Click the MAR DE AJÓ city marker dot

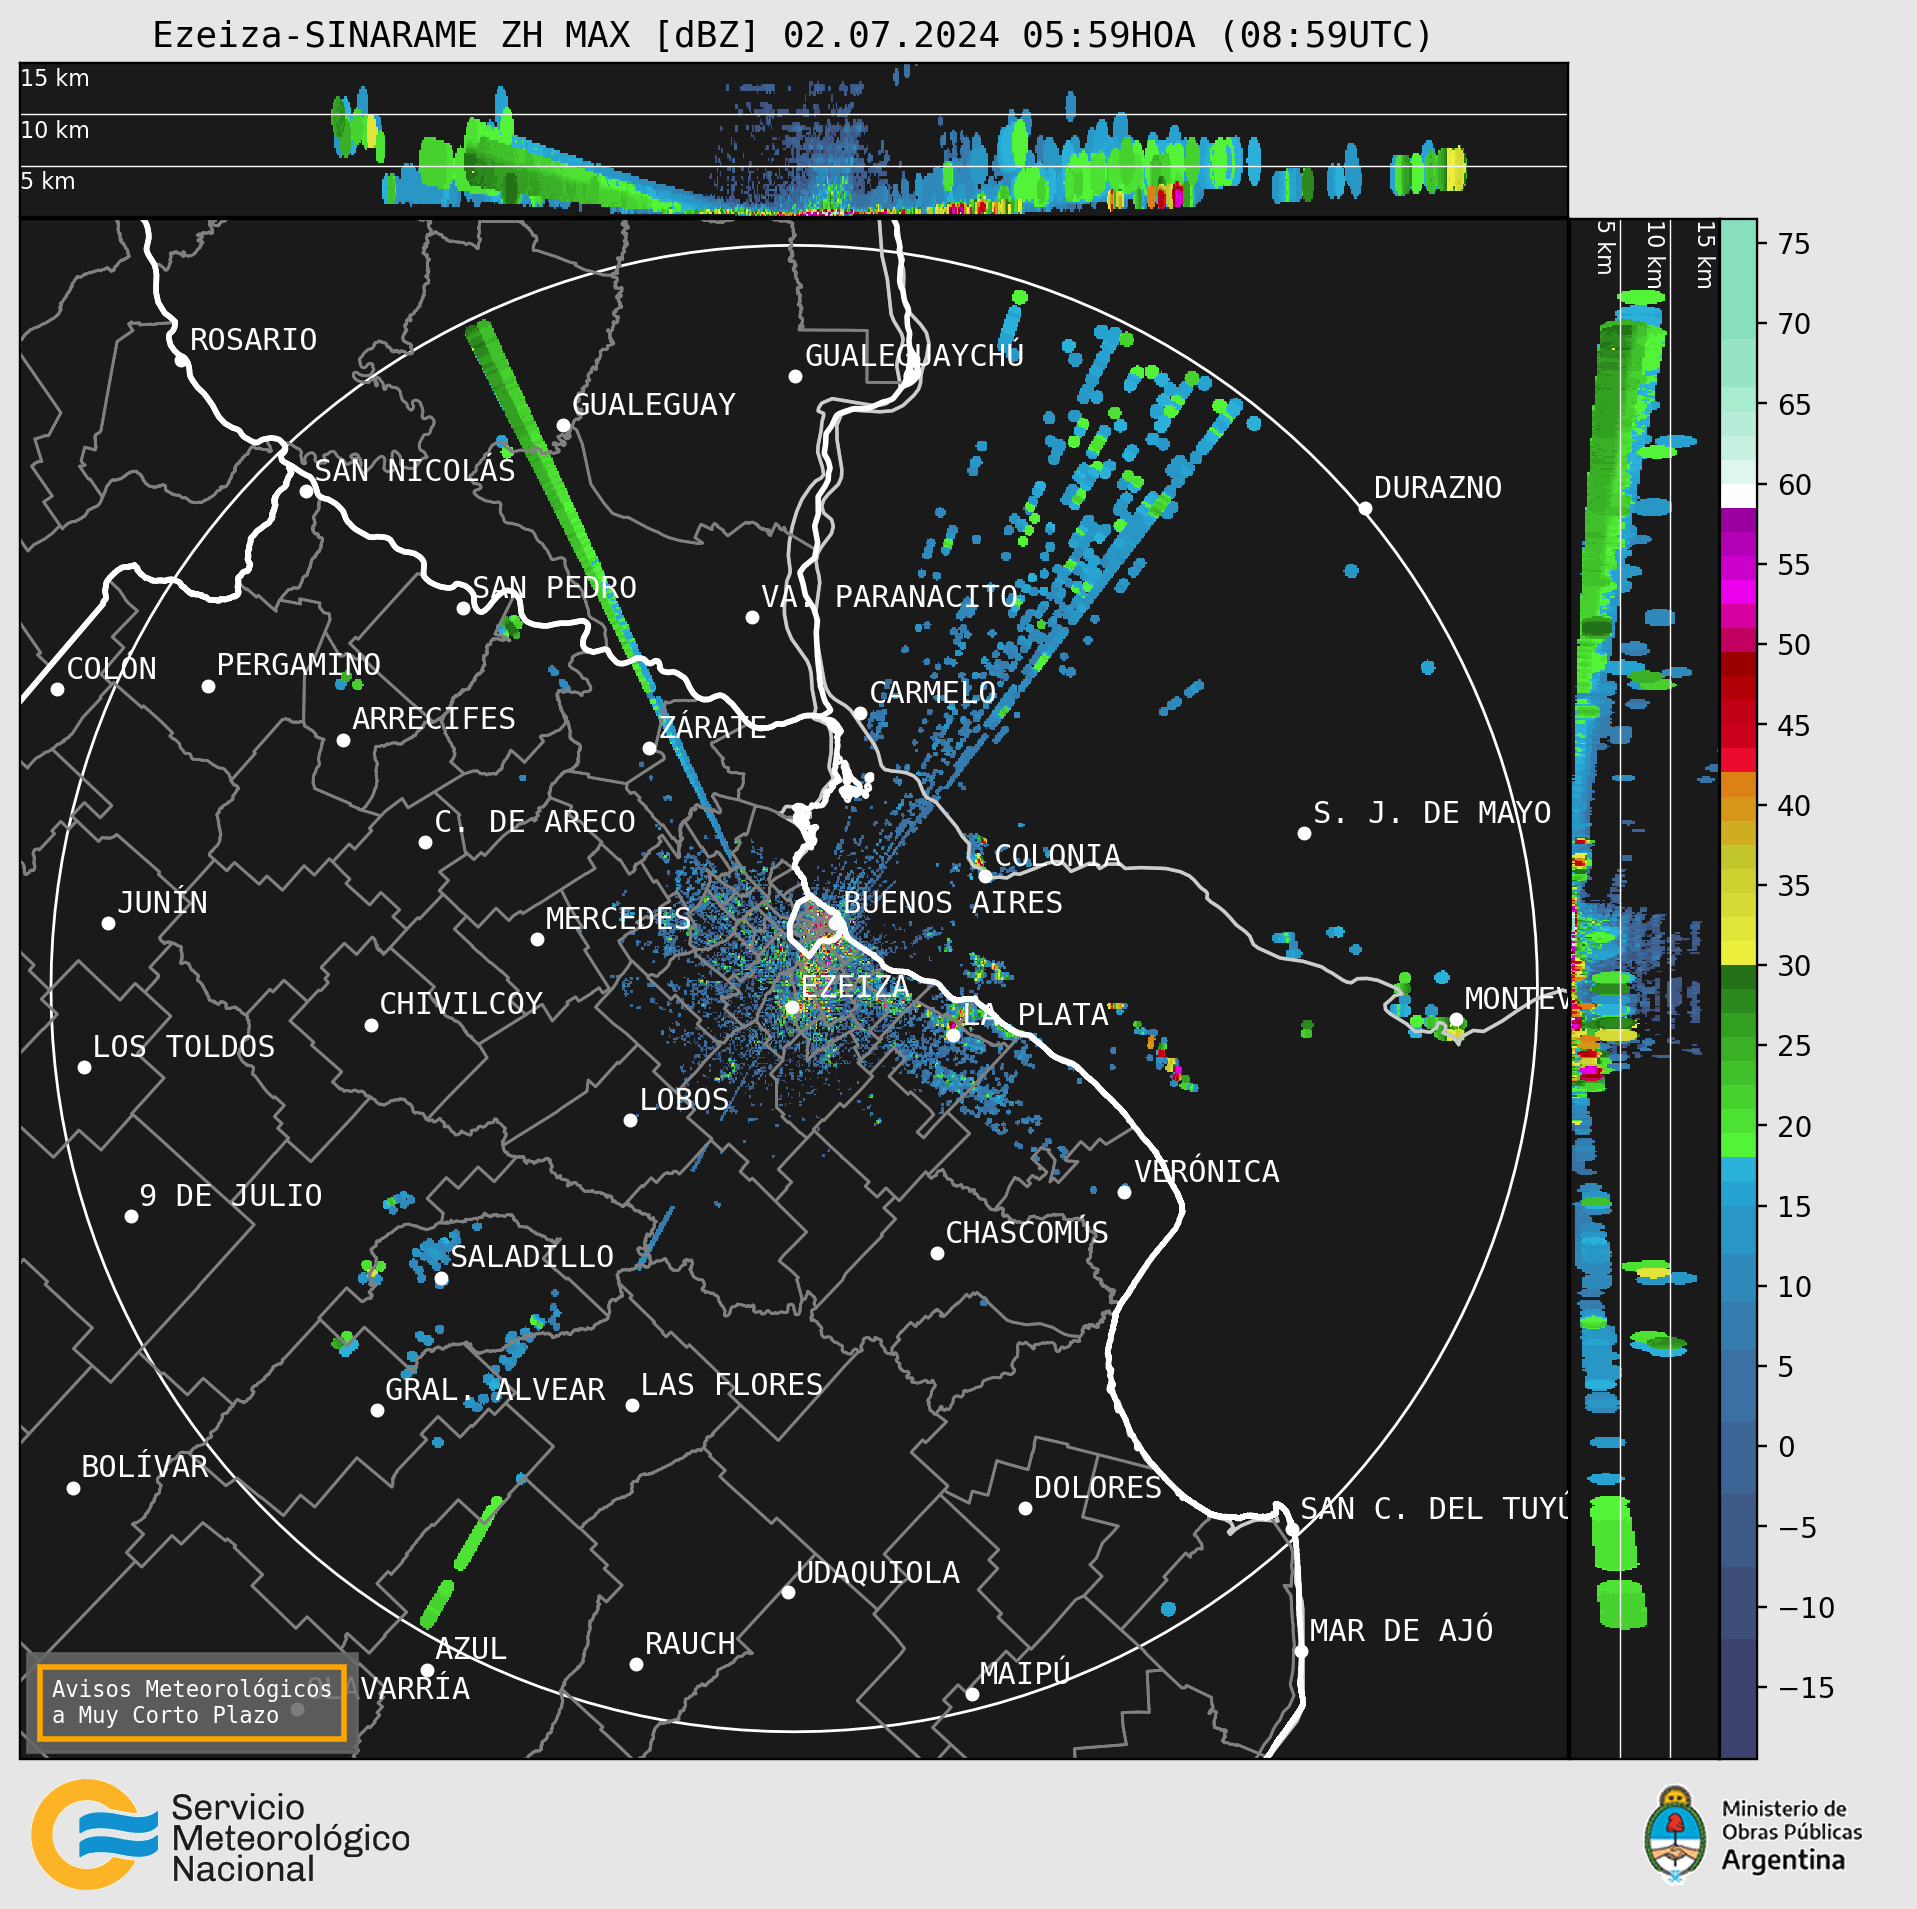(x=1301, y=1651)
